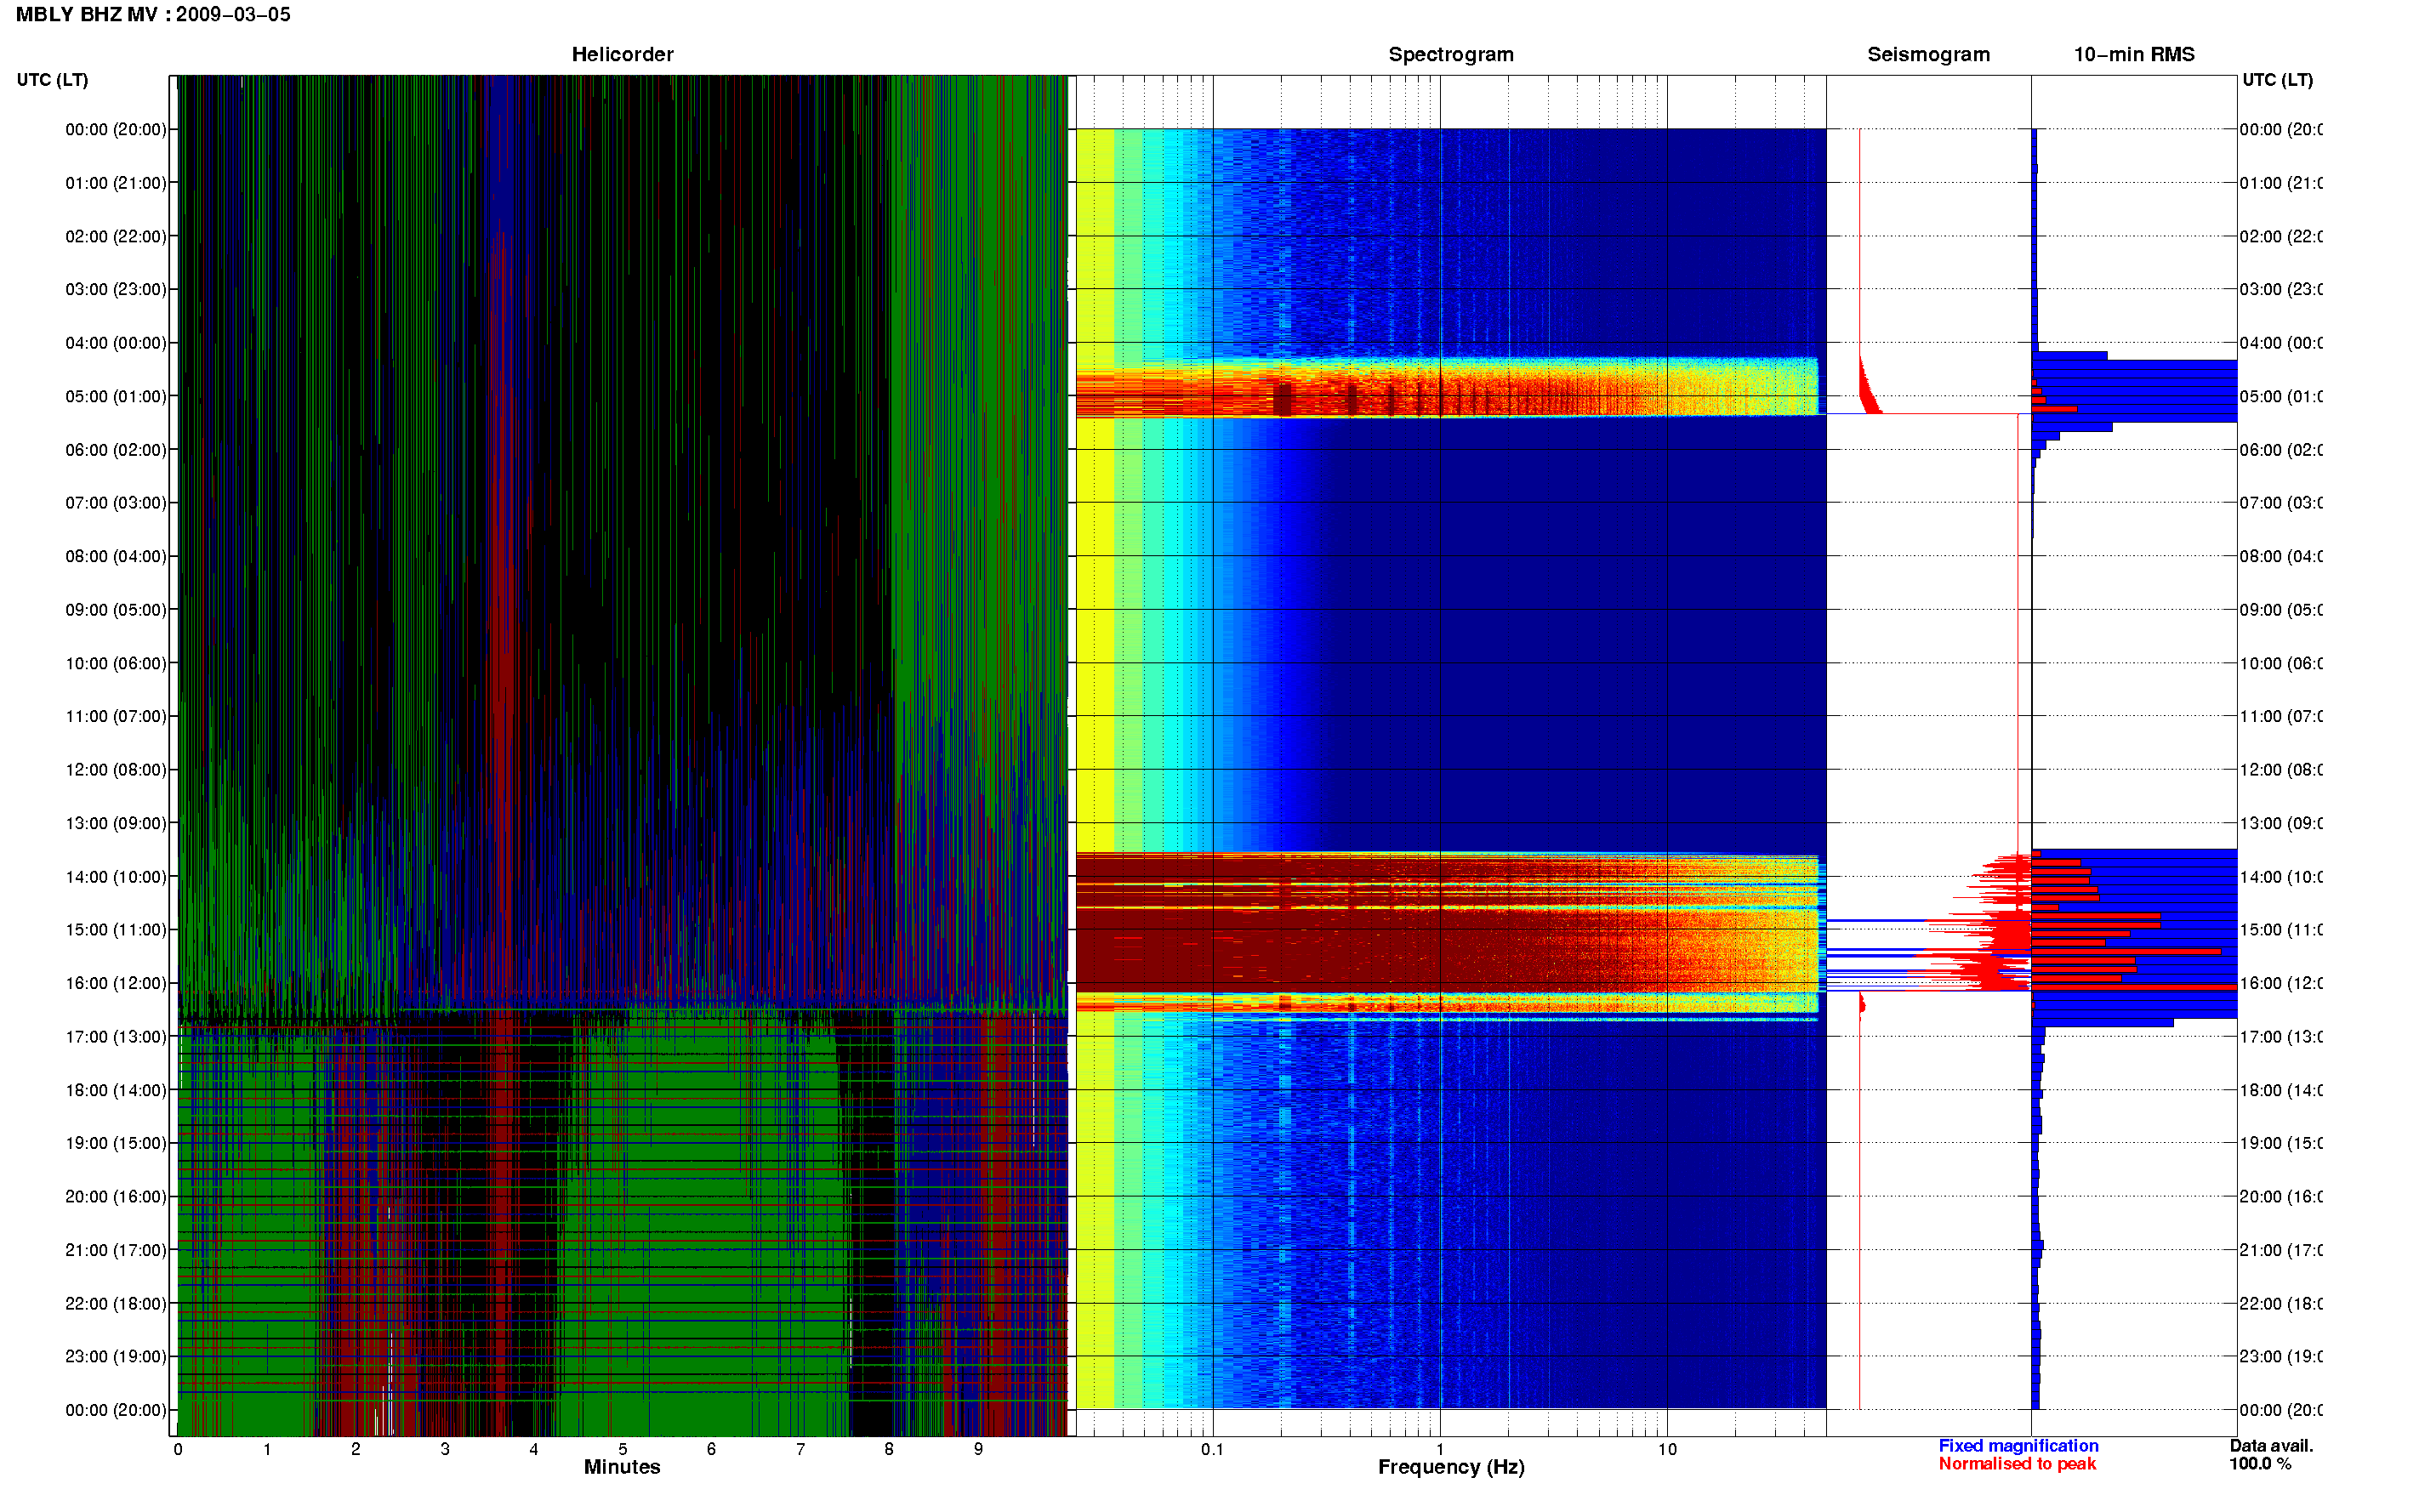This screenshot has width=2419, height=1512.
Task: Click left time label '13:00 (09:00)'
Action: coord(116,823)
